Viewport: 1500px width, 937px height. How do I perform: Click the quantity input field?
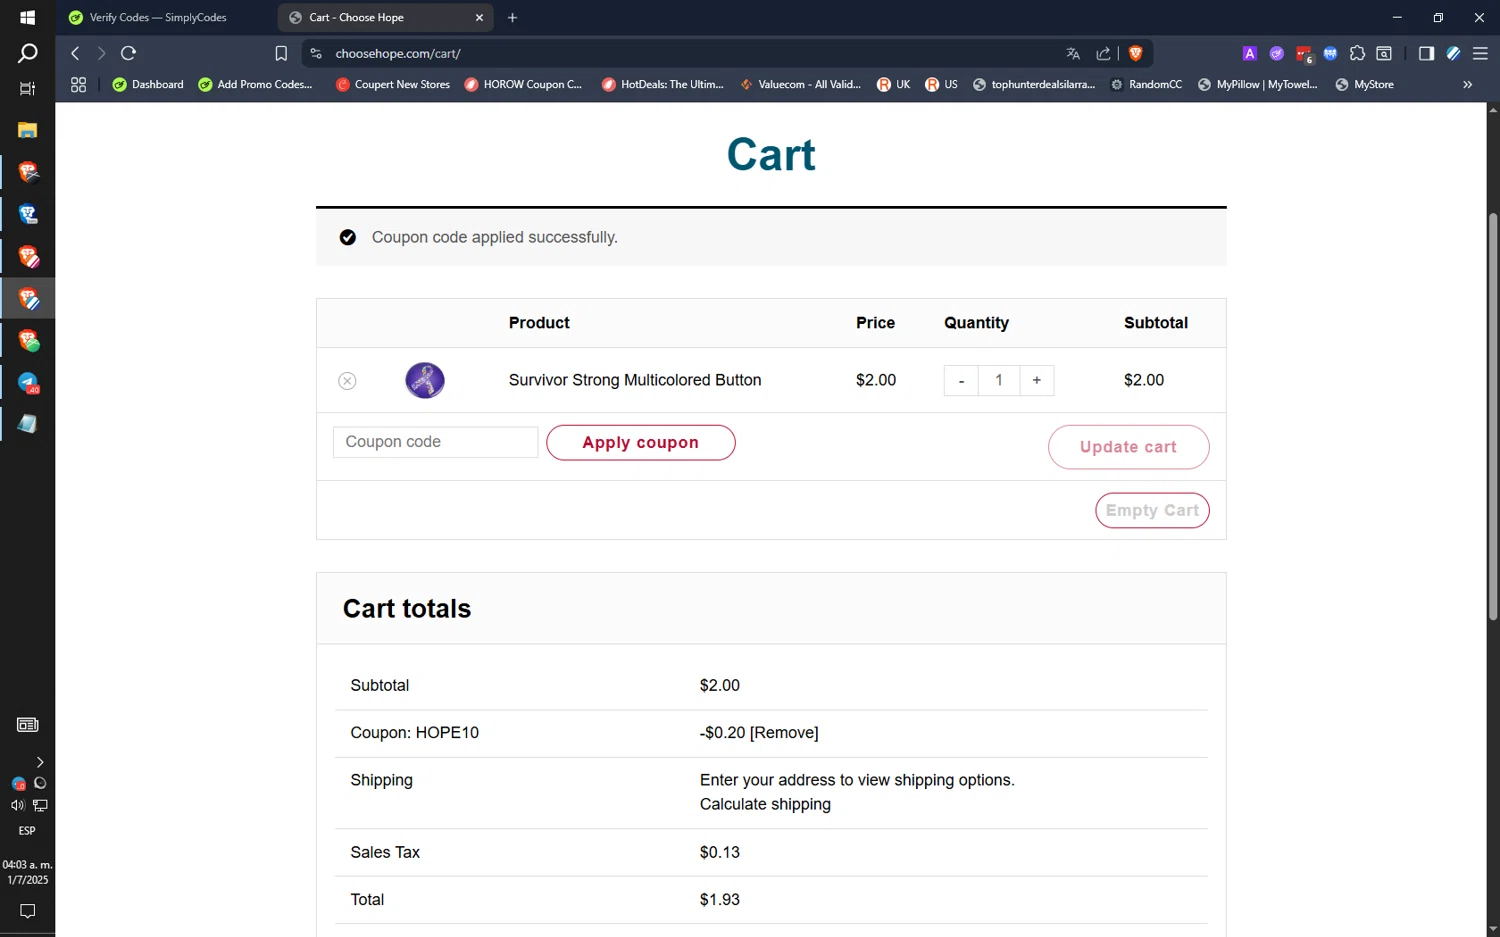[999, 380]
